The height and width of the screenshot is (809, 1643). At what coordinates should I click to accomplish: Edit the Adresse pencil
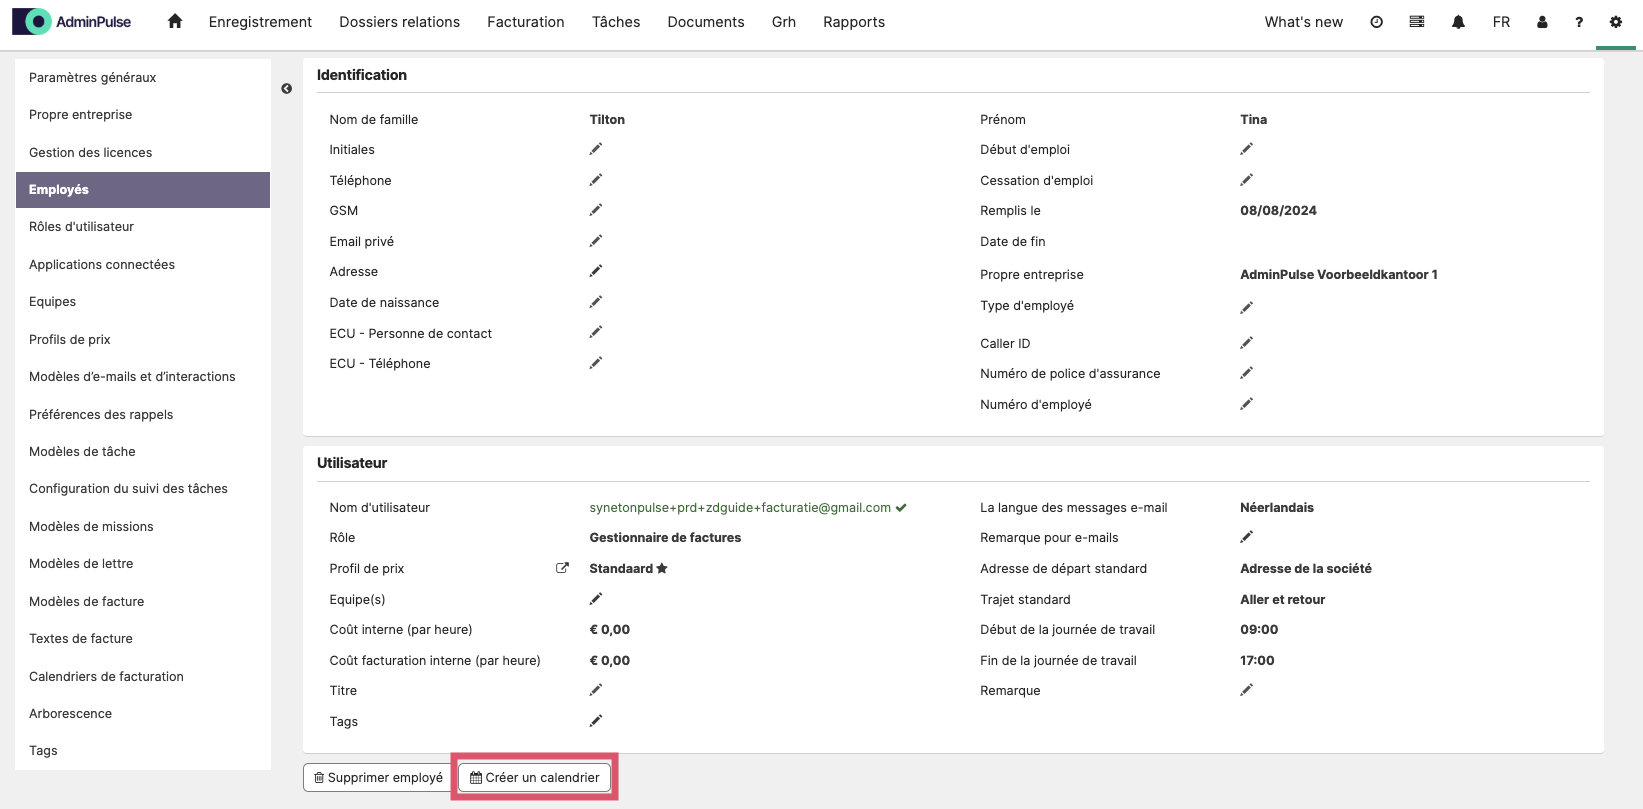pos(596,271)
